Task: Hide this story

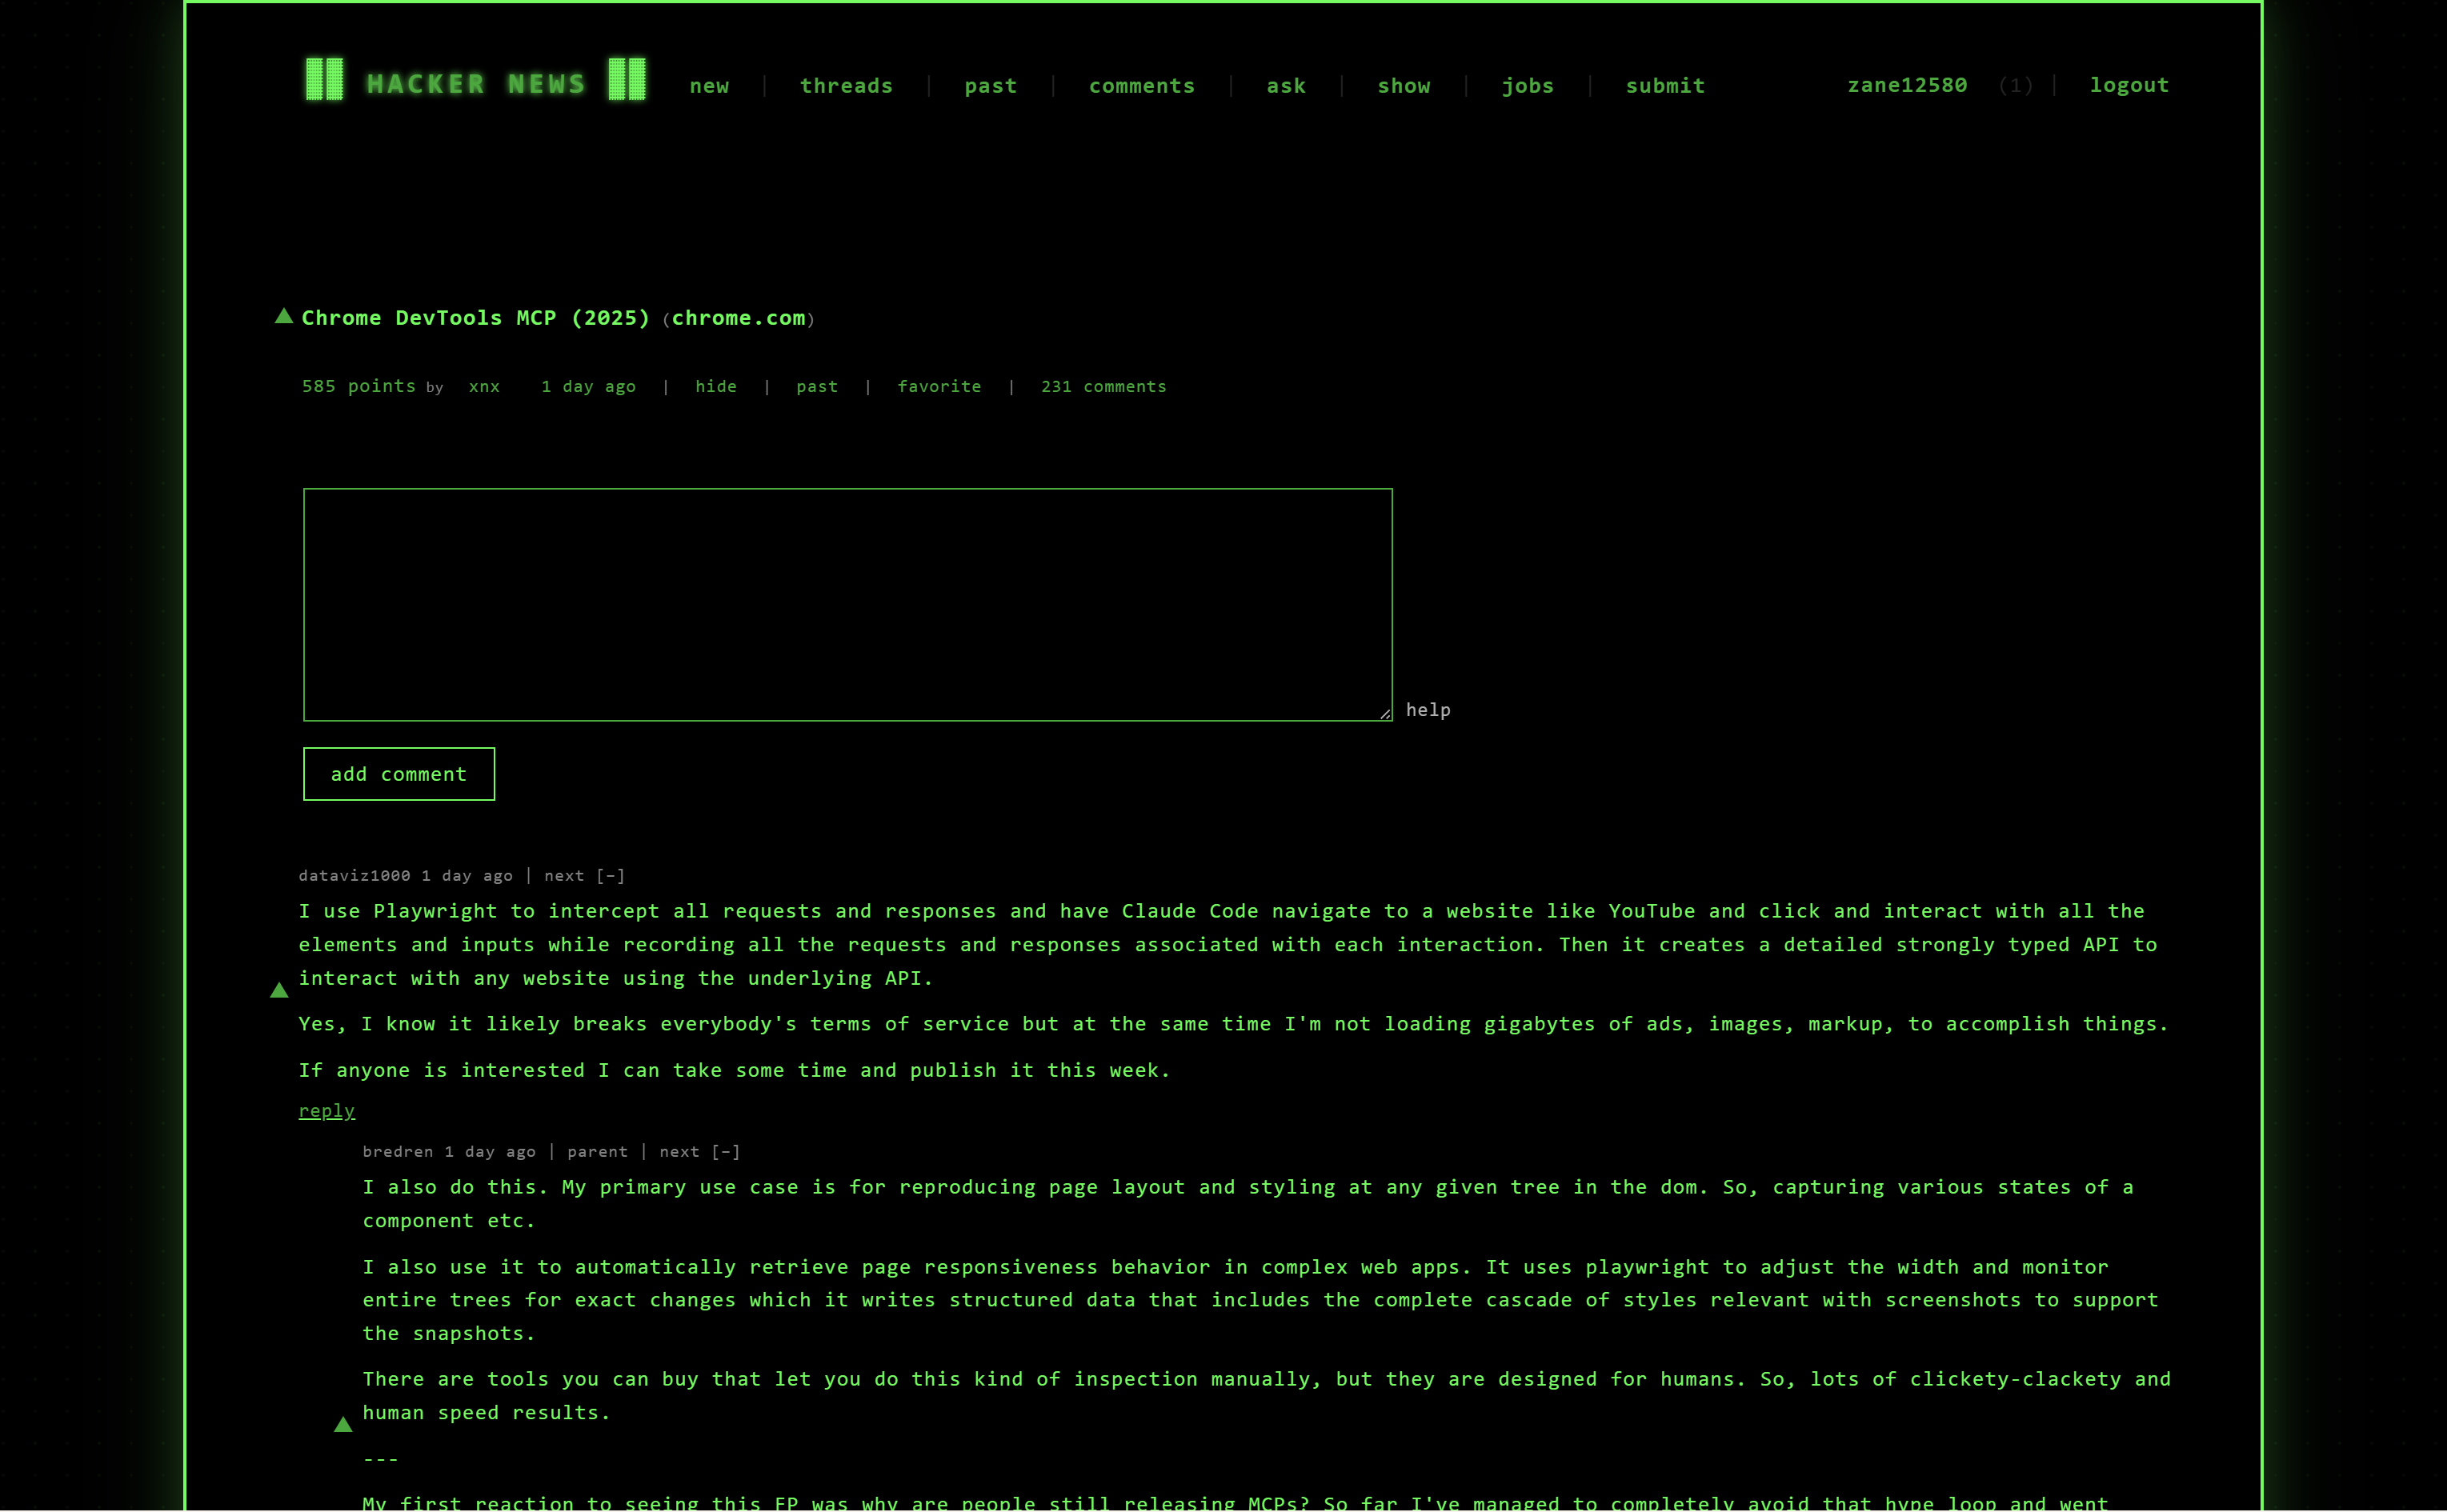Action: (x=715, y=387)
